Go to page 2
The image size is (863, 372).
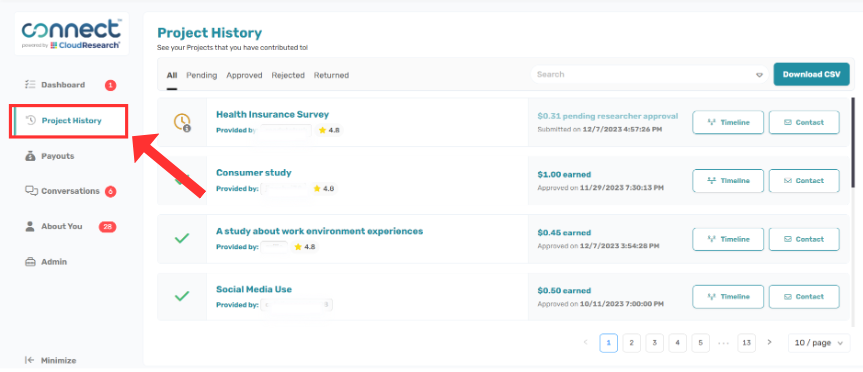pyautogui.click(x=631, y=343)
